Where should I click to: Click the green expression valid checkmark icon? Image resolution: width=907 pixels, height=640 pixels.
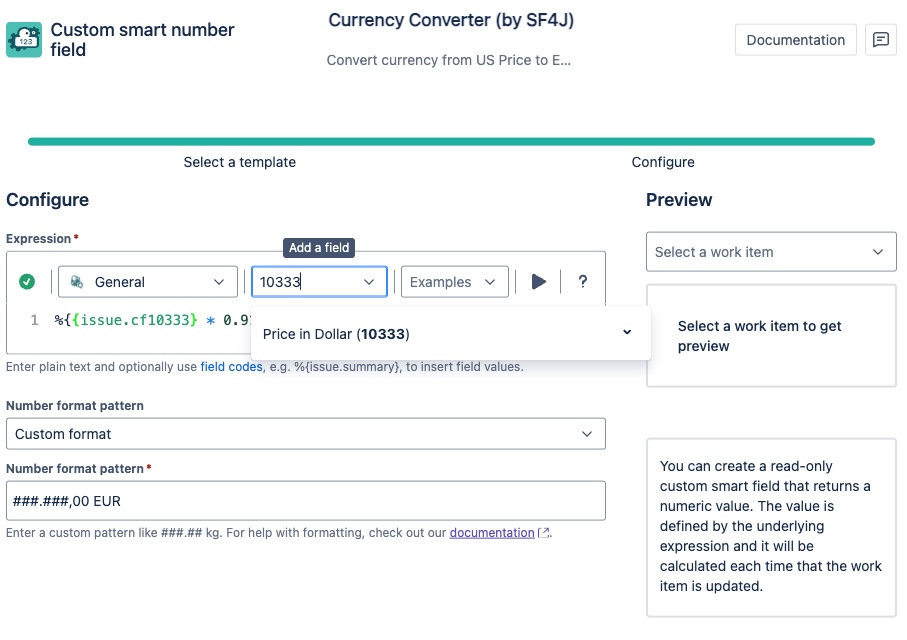pos(27,282)
